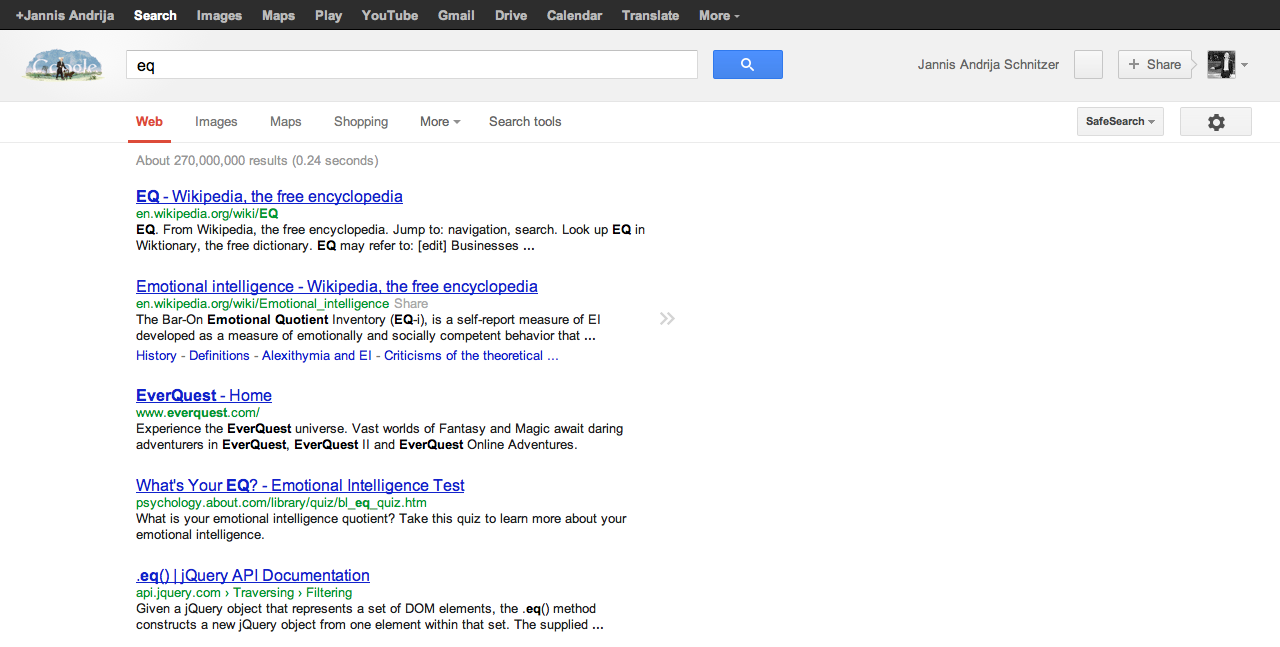Switch to the Shopping results tab
This screenshot has height=647, width=1280.
(x=361, y=122)
